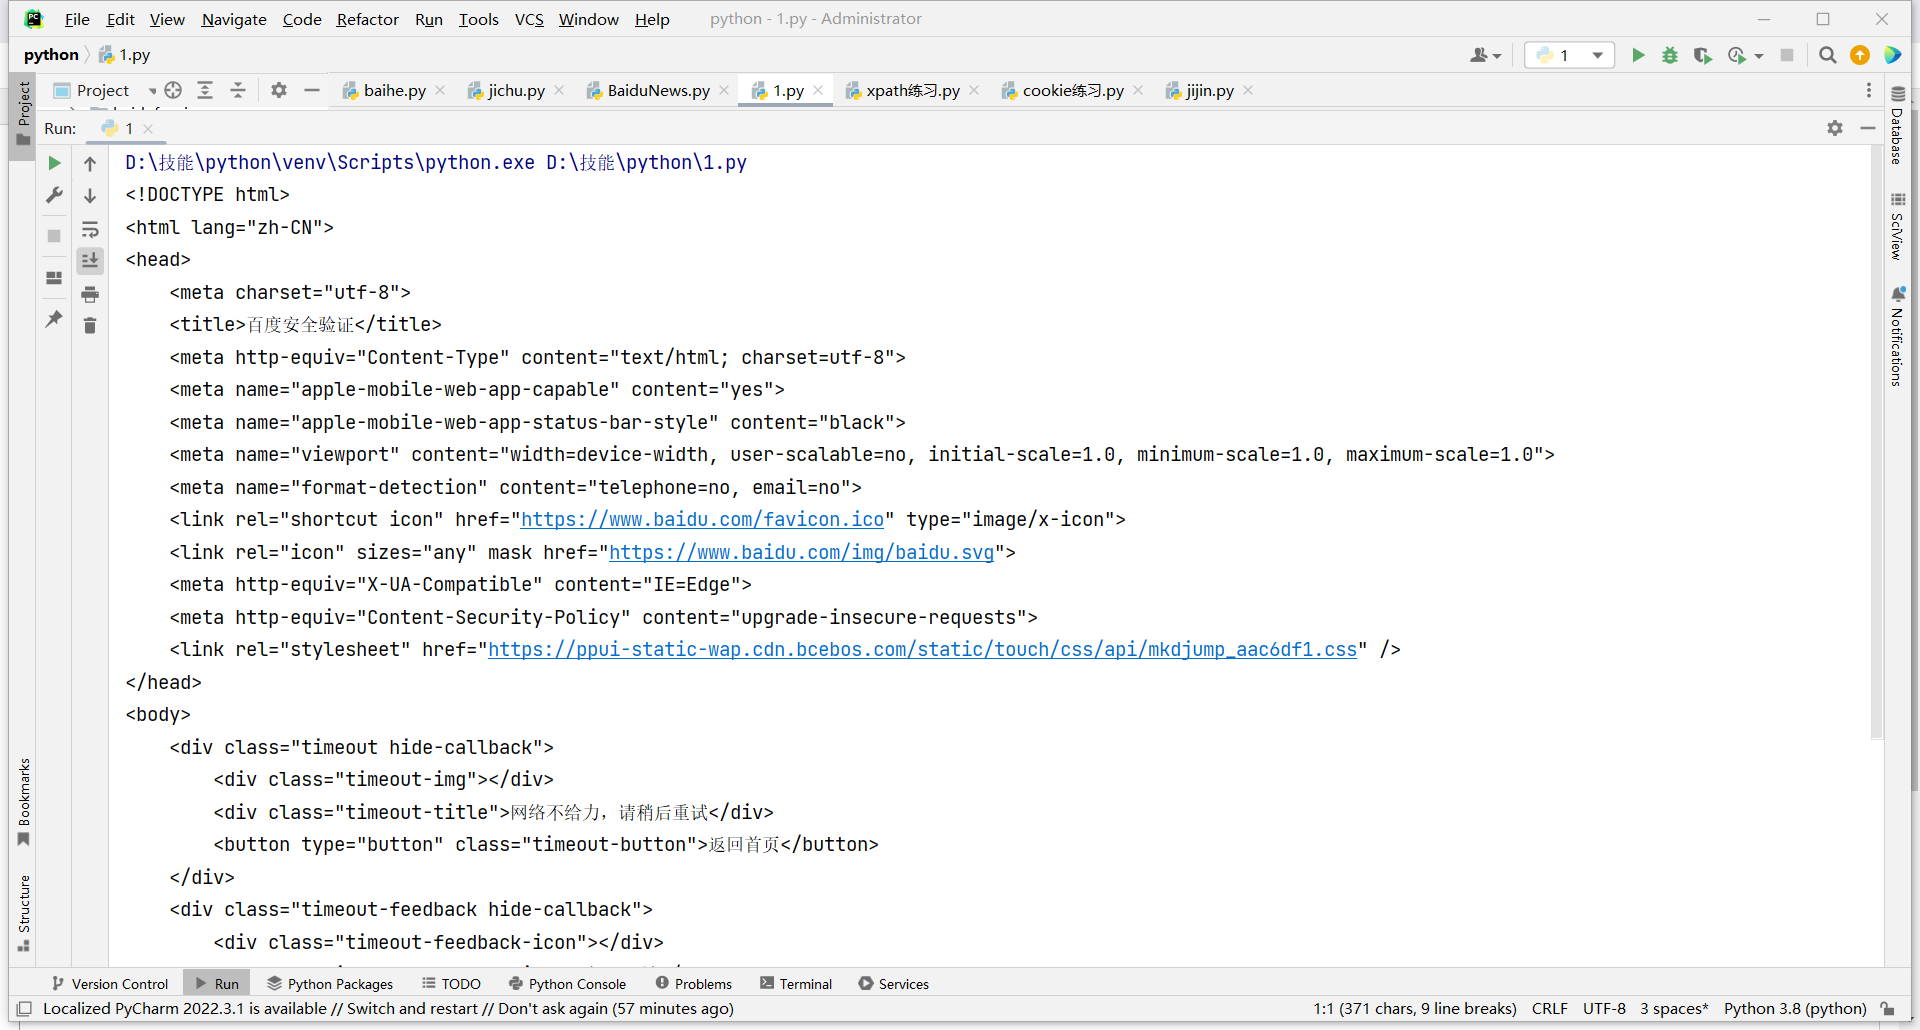Close the Run tab labeled 1

point(148,128)
